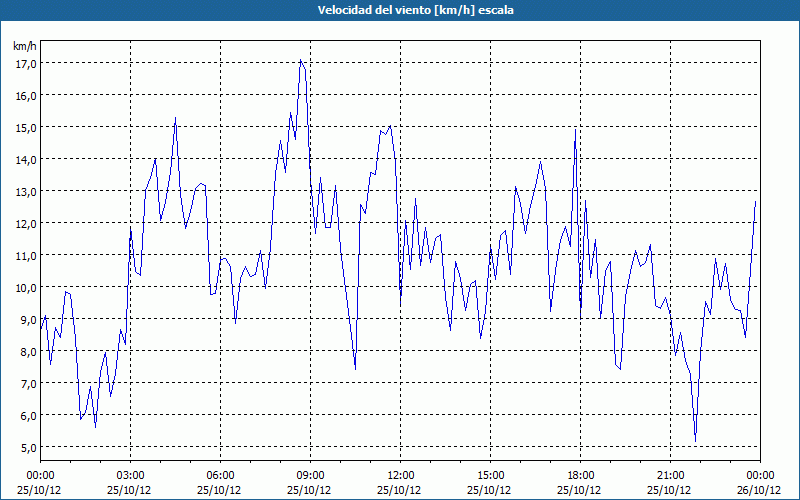This screenshot has height=500, width=800.
Task: Click the 10,0 y-axis value
Action: (26, 287)
